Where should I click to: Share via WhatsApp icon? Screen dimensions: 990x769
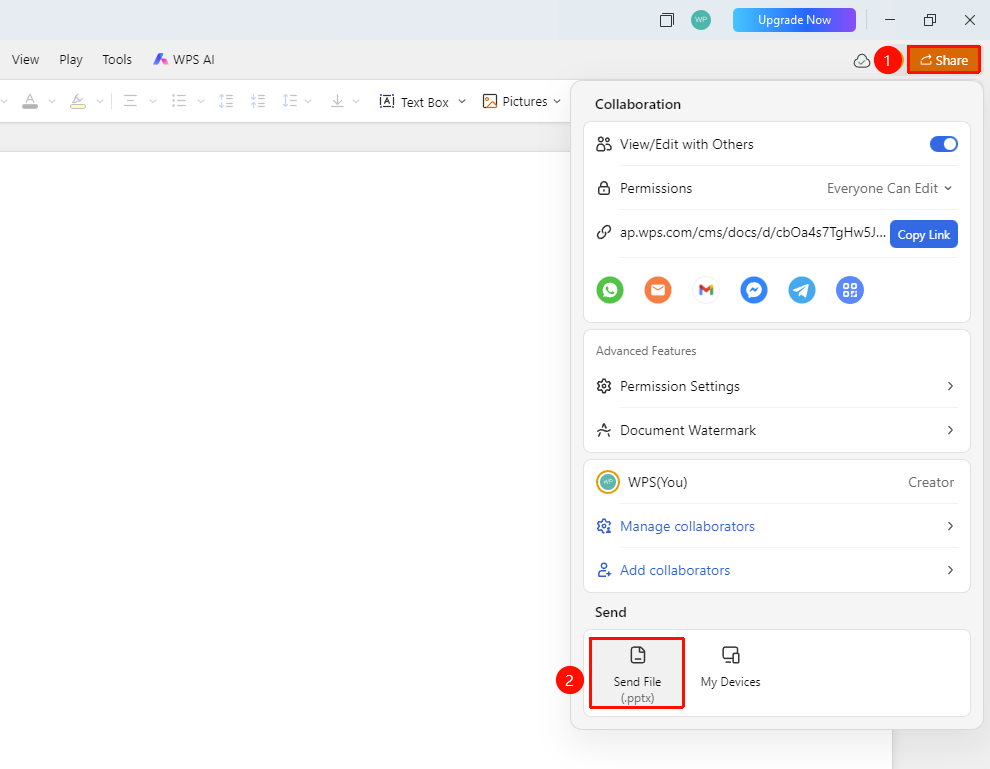610,290
